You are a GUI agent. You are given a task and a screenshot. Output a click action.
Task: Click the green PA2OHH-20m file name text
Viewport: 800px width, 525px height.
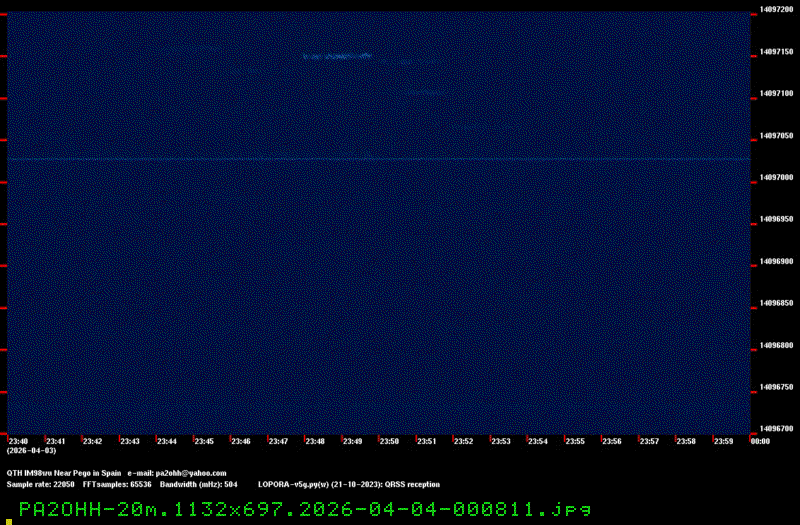(298, 509)
